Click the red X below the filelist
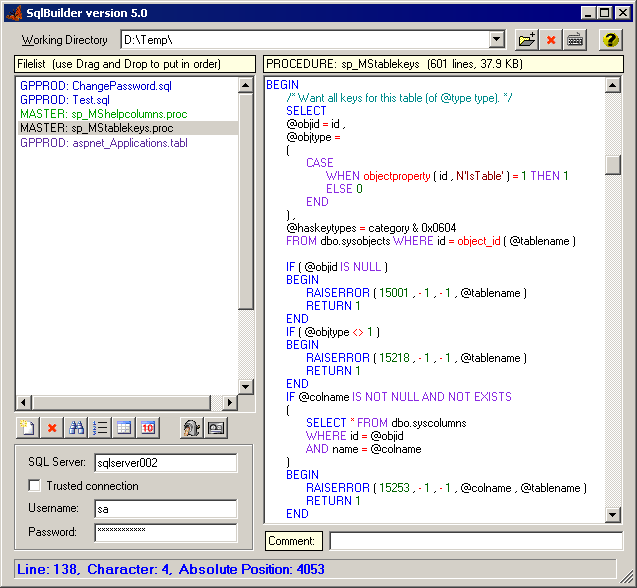 52,428
